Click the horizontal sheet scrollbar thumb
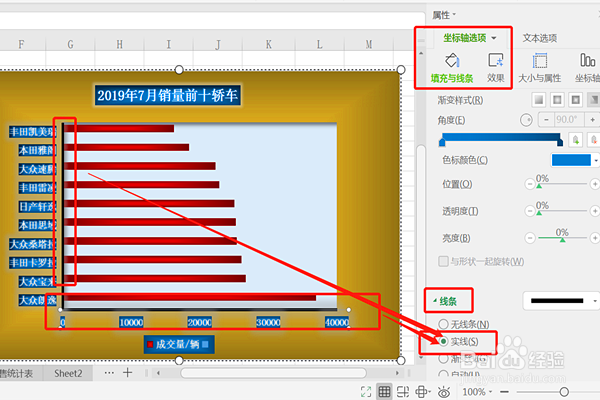 coord(273,372)
